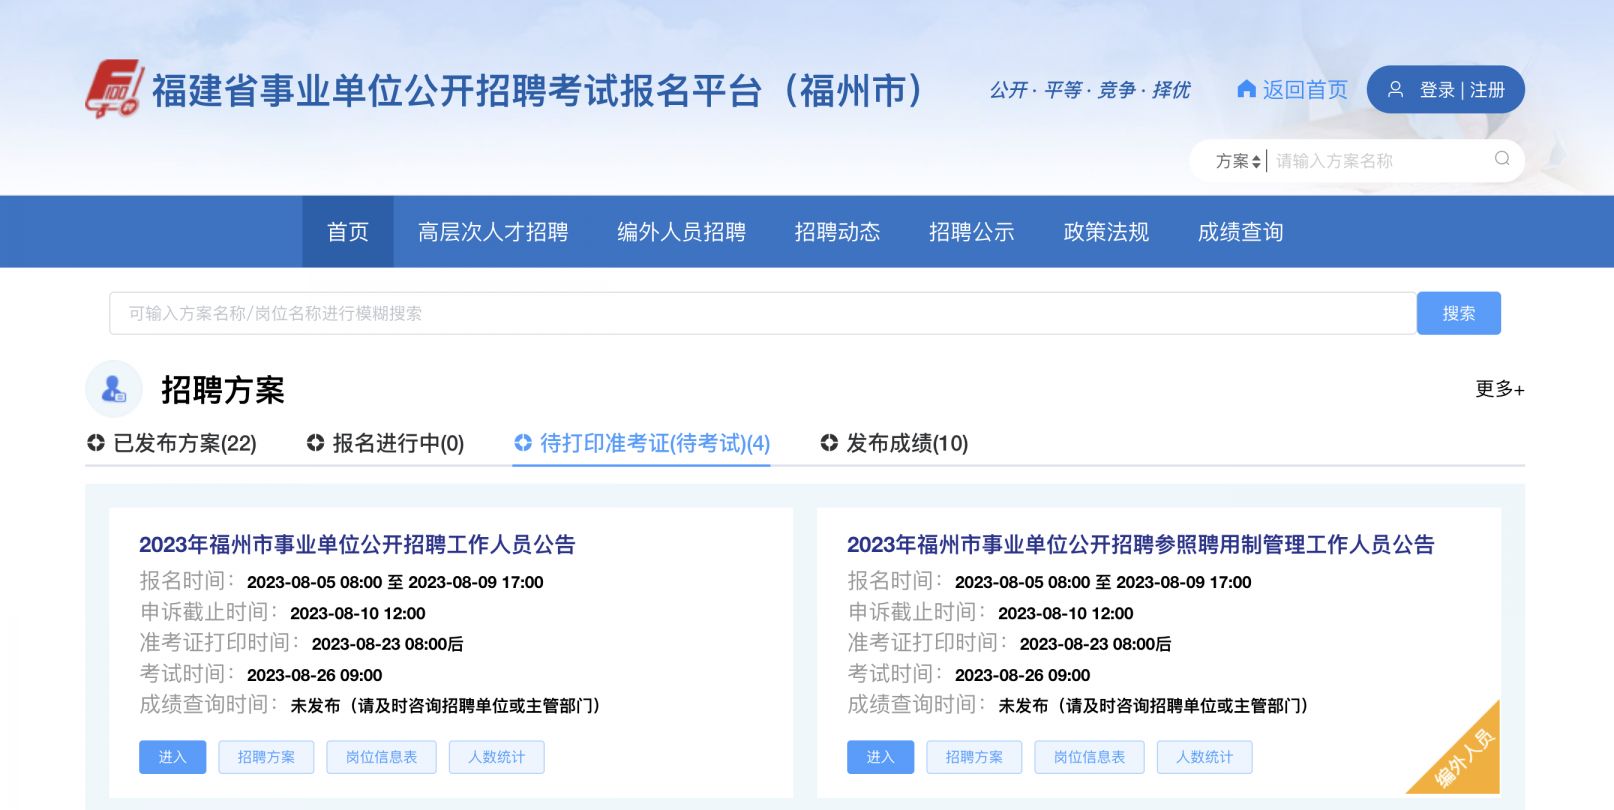Click the blue 搜索 button
This screenshot has width=1614, height=810.
[1458, 313]
